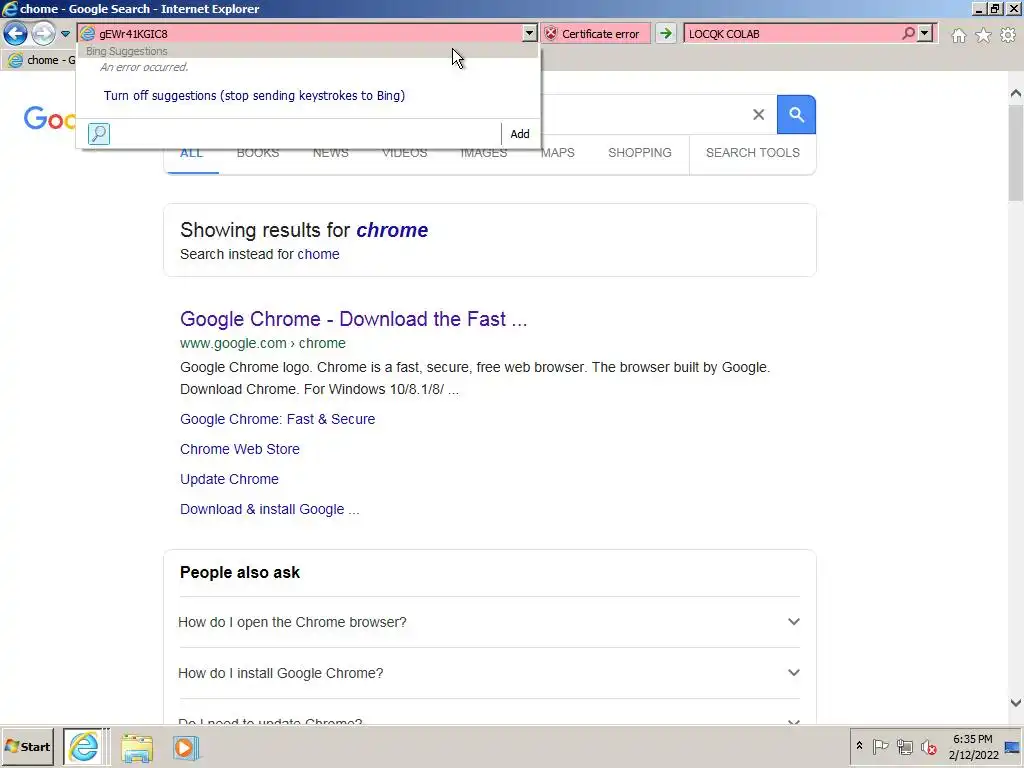Select the 'chome - G' browser tab
The height and width of the screenshot is (768, 1024).
[x=40, y=60]
